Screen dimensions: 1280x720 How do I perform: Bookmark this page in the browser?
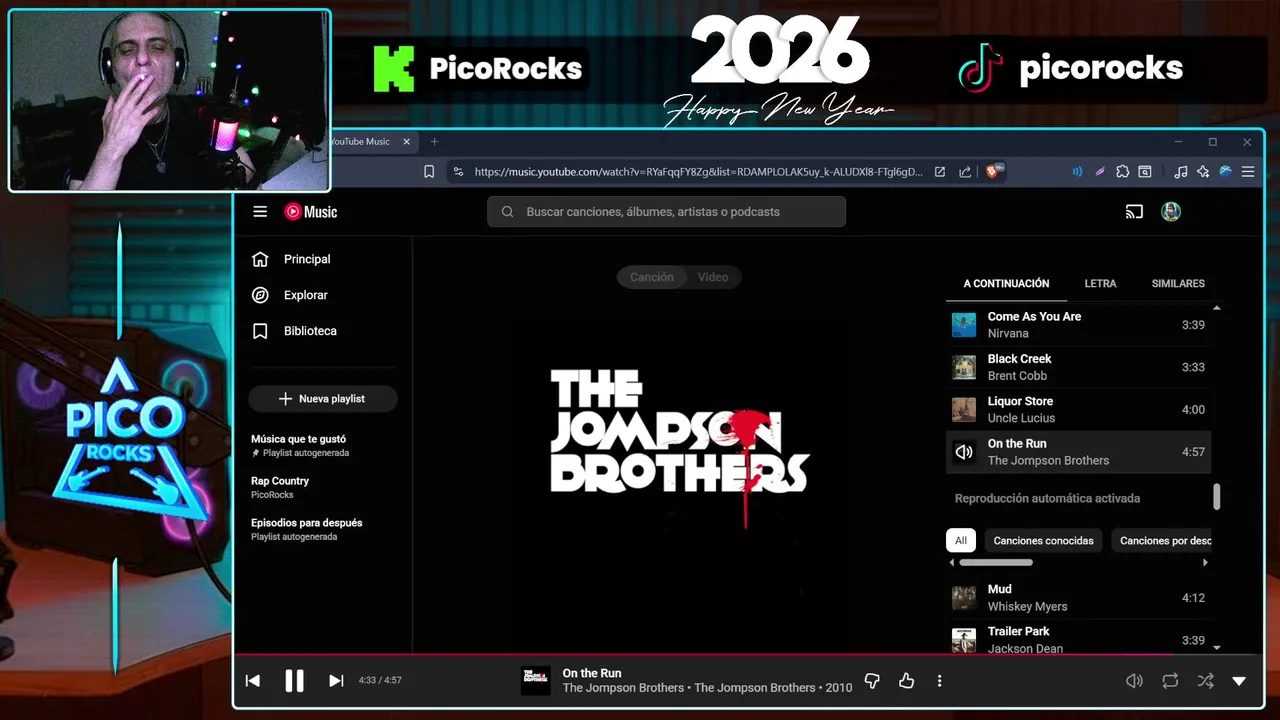429,172
